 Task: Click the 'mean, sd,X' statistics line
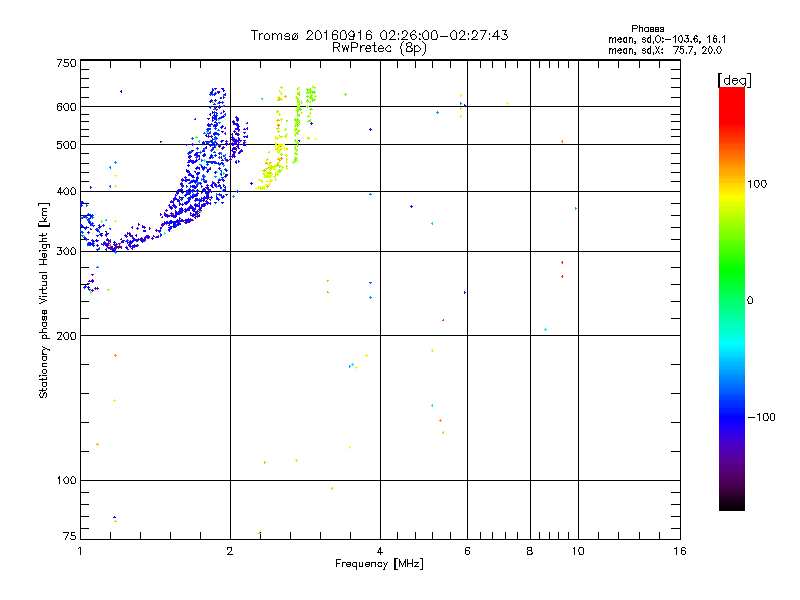665,50
